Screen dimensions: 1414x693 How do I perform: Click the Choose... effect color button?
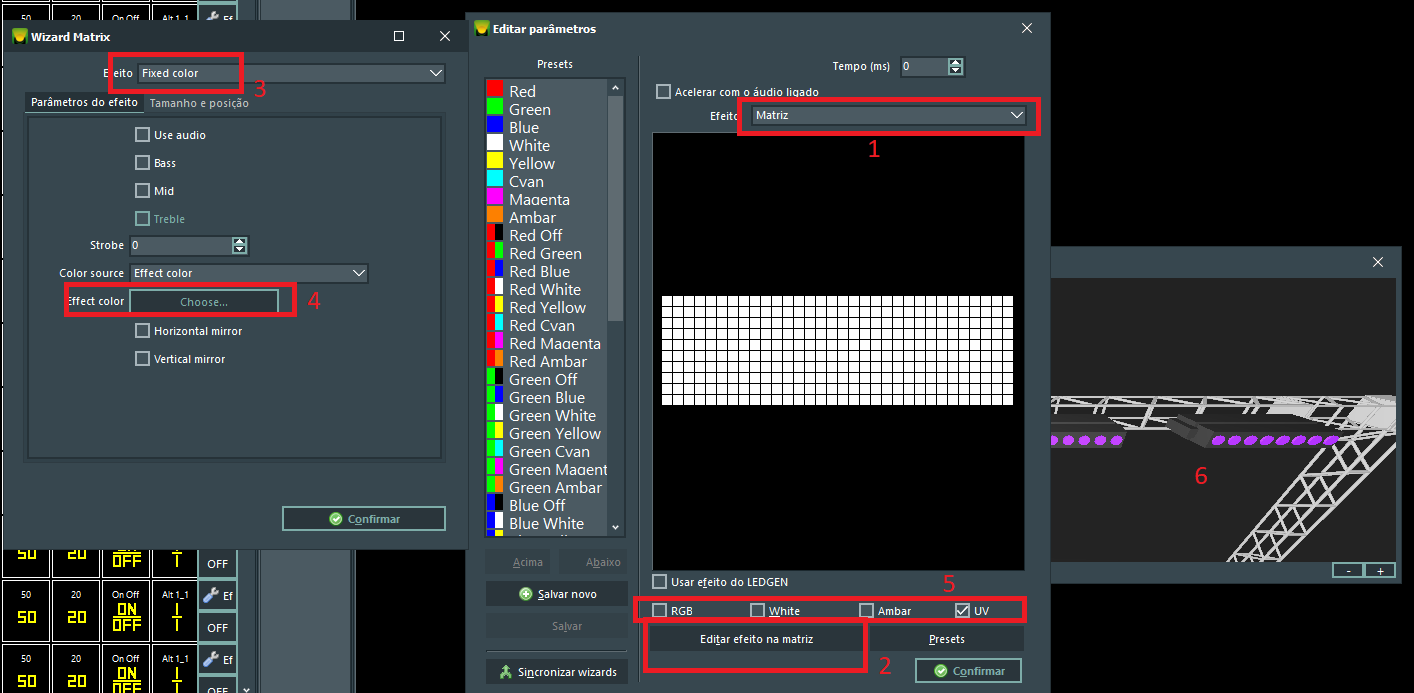click(x=204, y=301)
